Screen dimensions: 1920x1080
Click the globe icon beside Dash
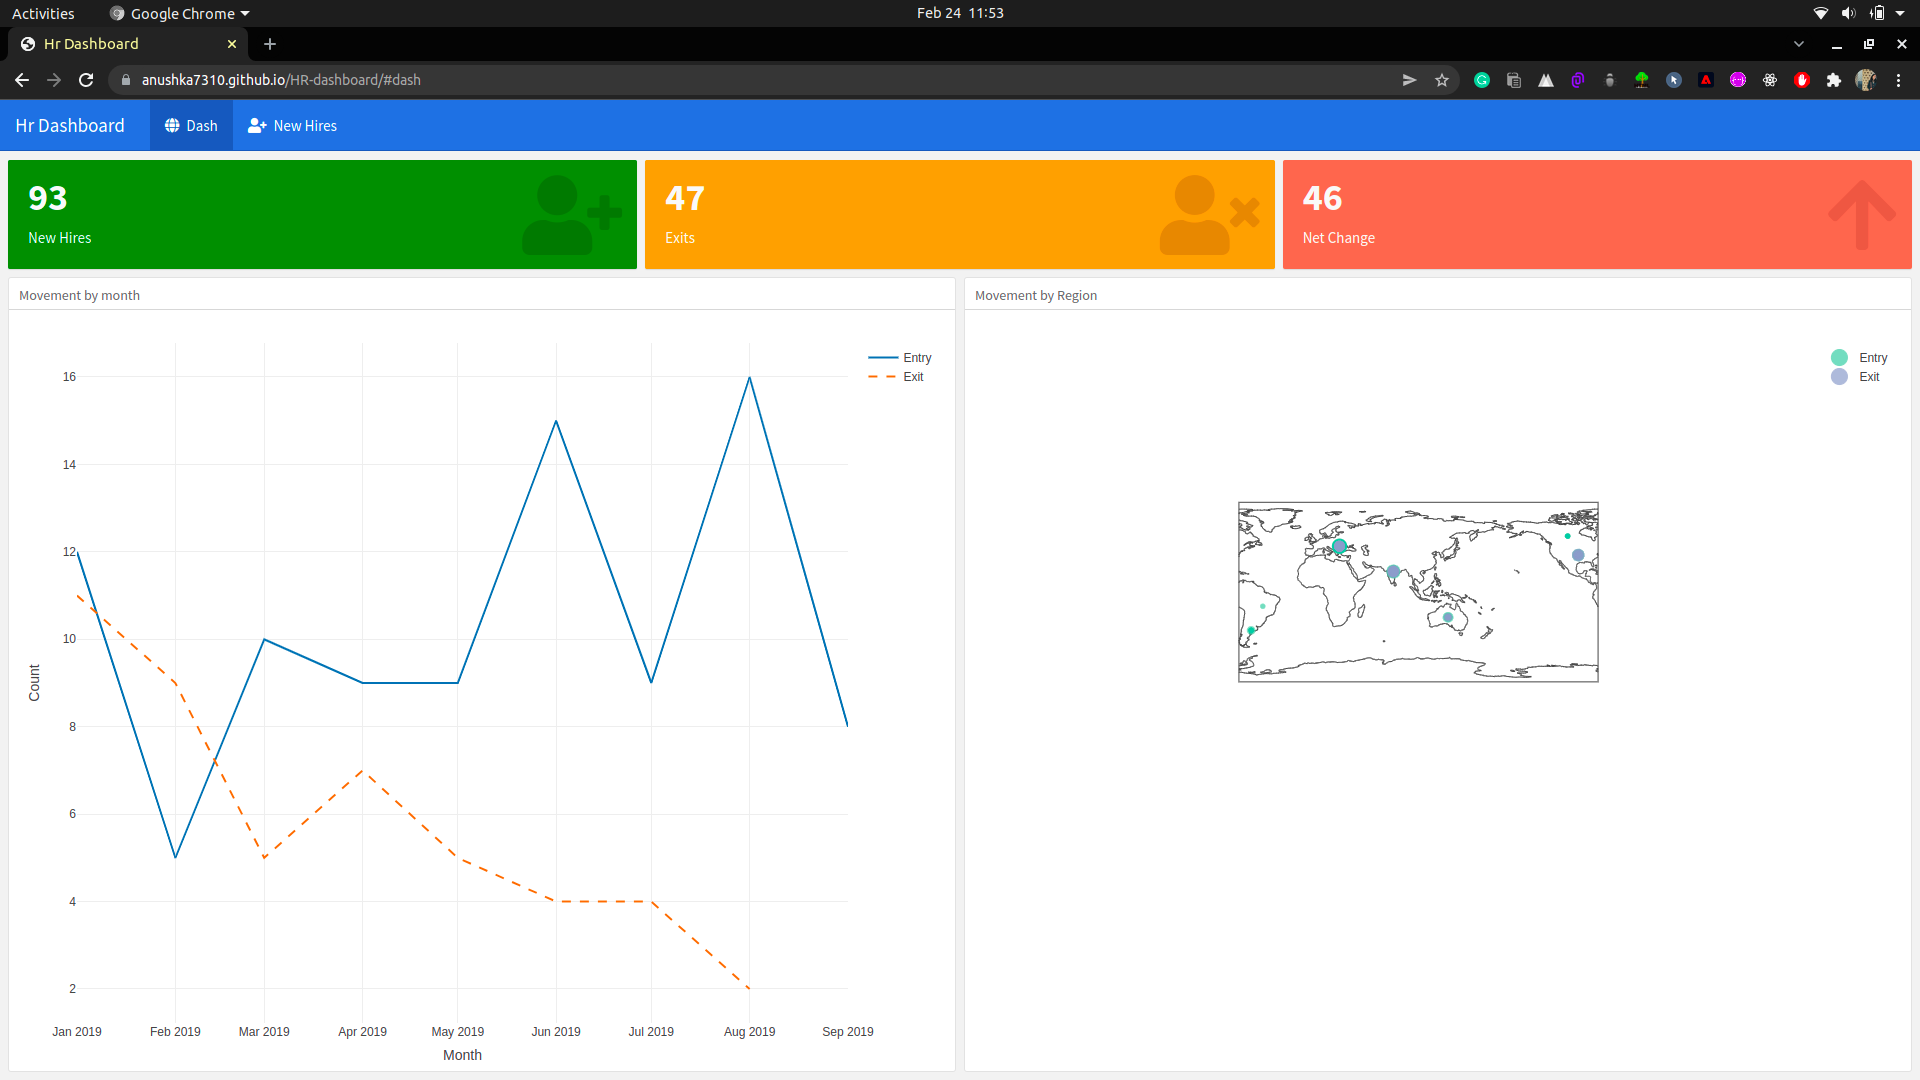tap(172, 126)
